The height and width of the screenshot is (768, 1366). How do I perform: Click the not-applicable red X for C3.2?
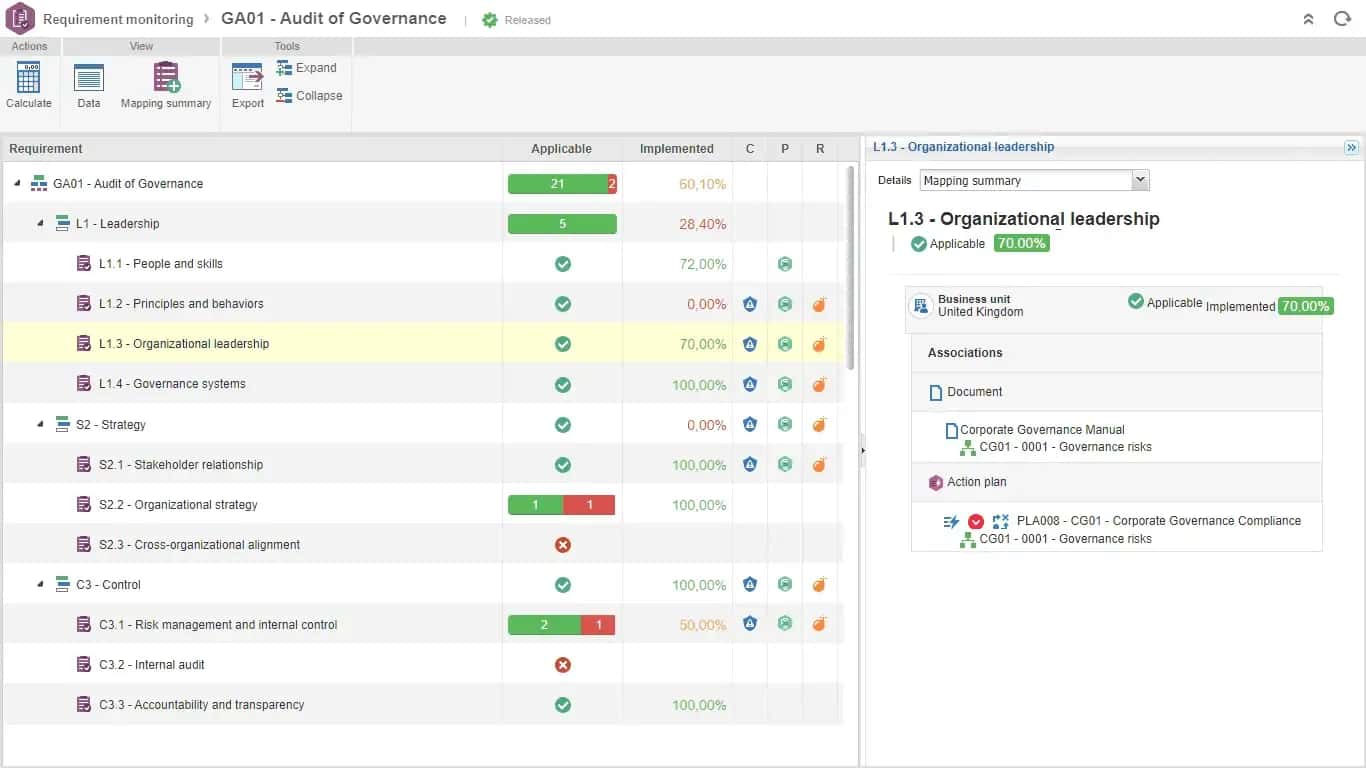(x=563, y=665)
